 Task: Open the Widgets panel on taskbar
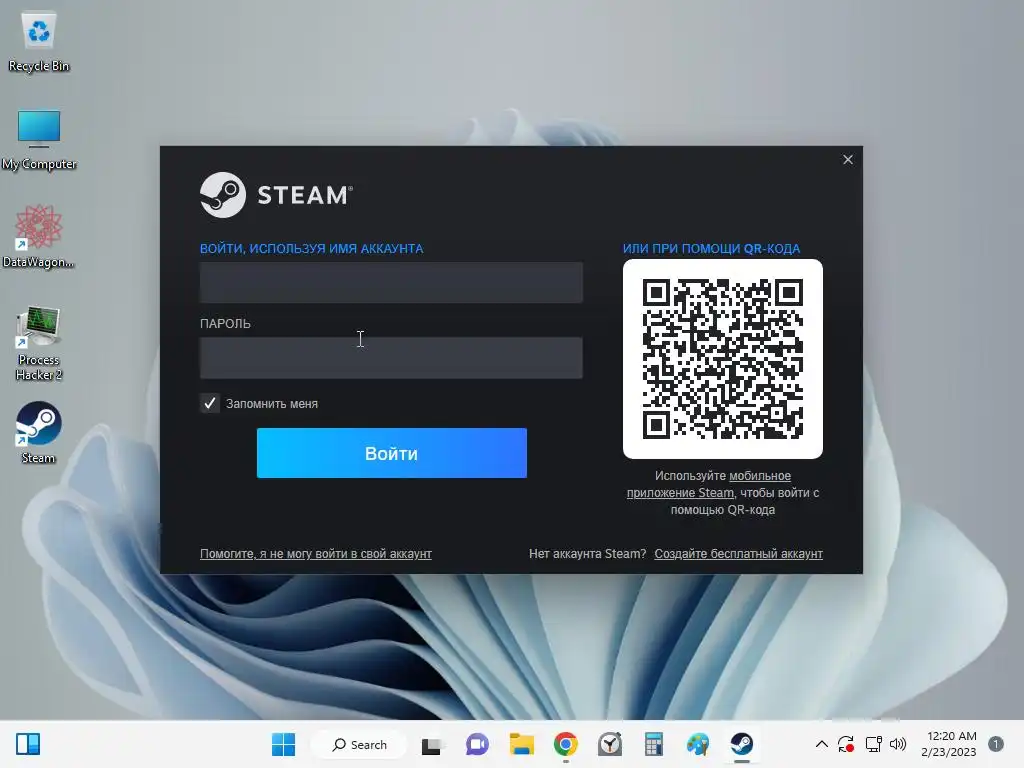click(x=28, y=744)
